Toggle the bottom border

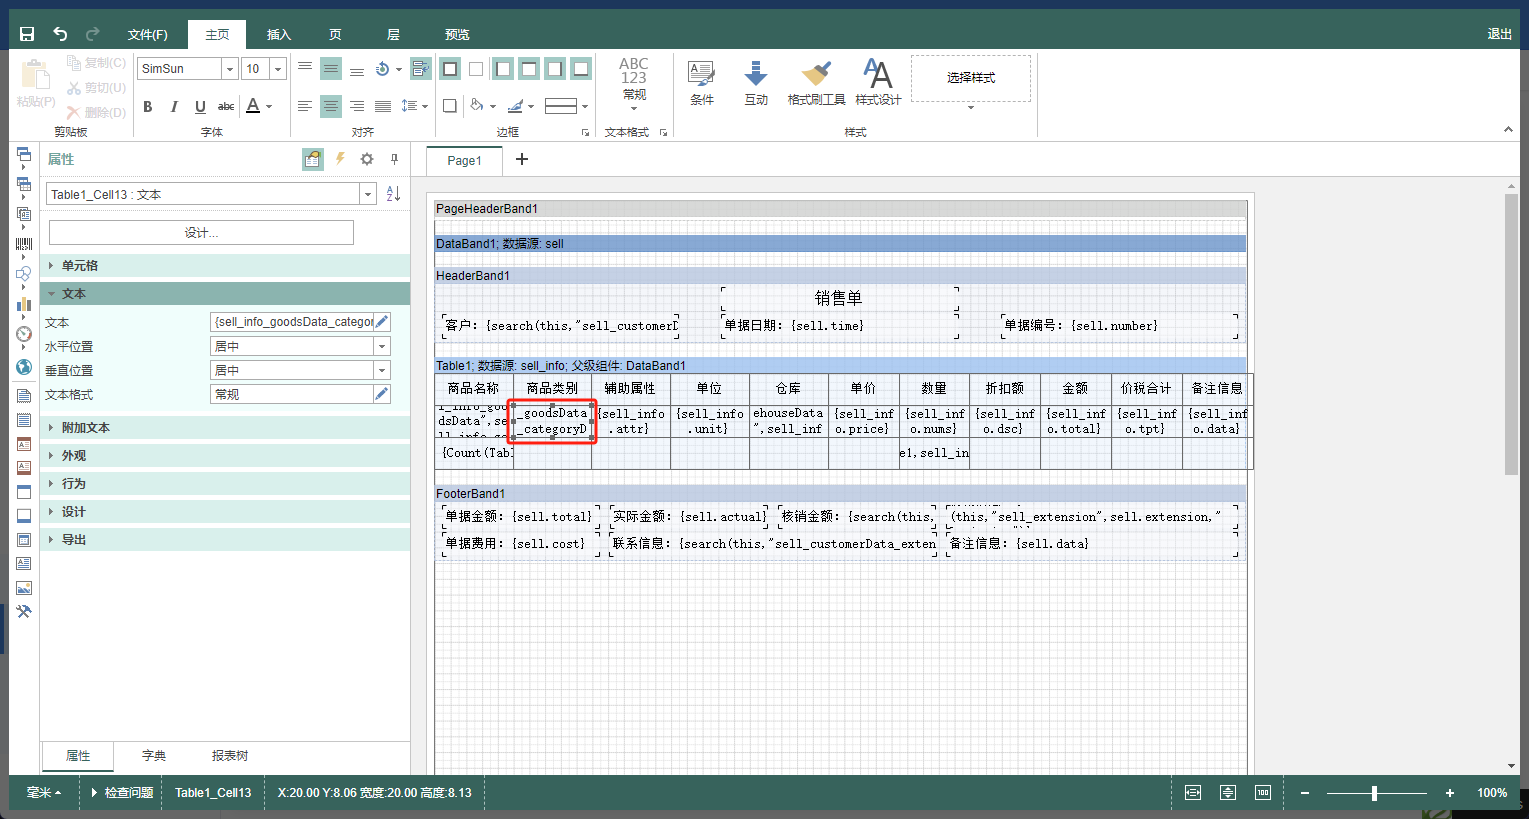(581, 69)
